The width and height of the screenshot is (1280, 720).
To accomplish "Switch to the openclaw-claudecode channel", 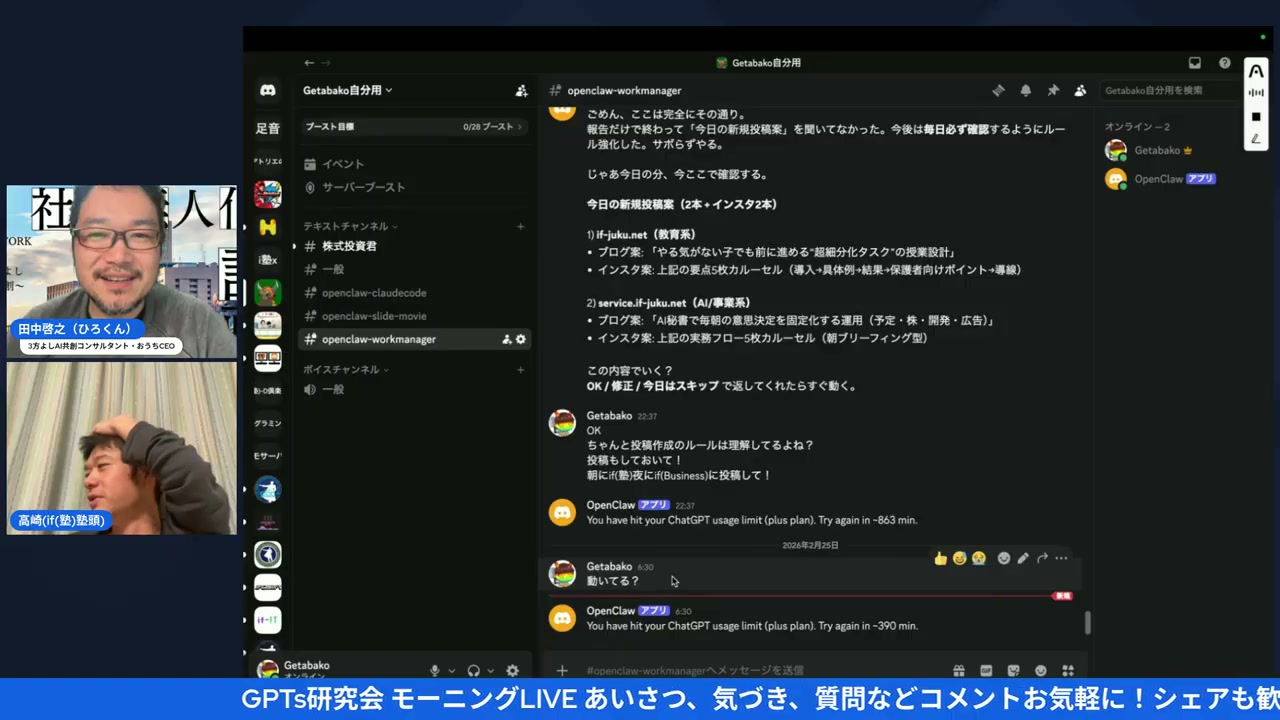I will 374,292.
